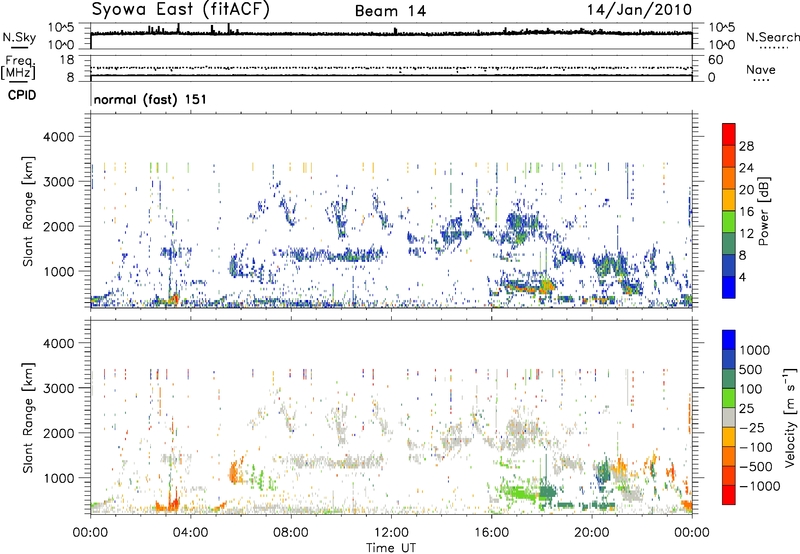Click the '16:00' time axis tick label

point(491,533)
